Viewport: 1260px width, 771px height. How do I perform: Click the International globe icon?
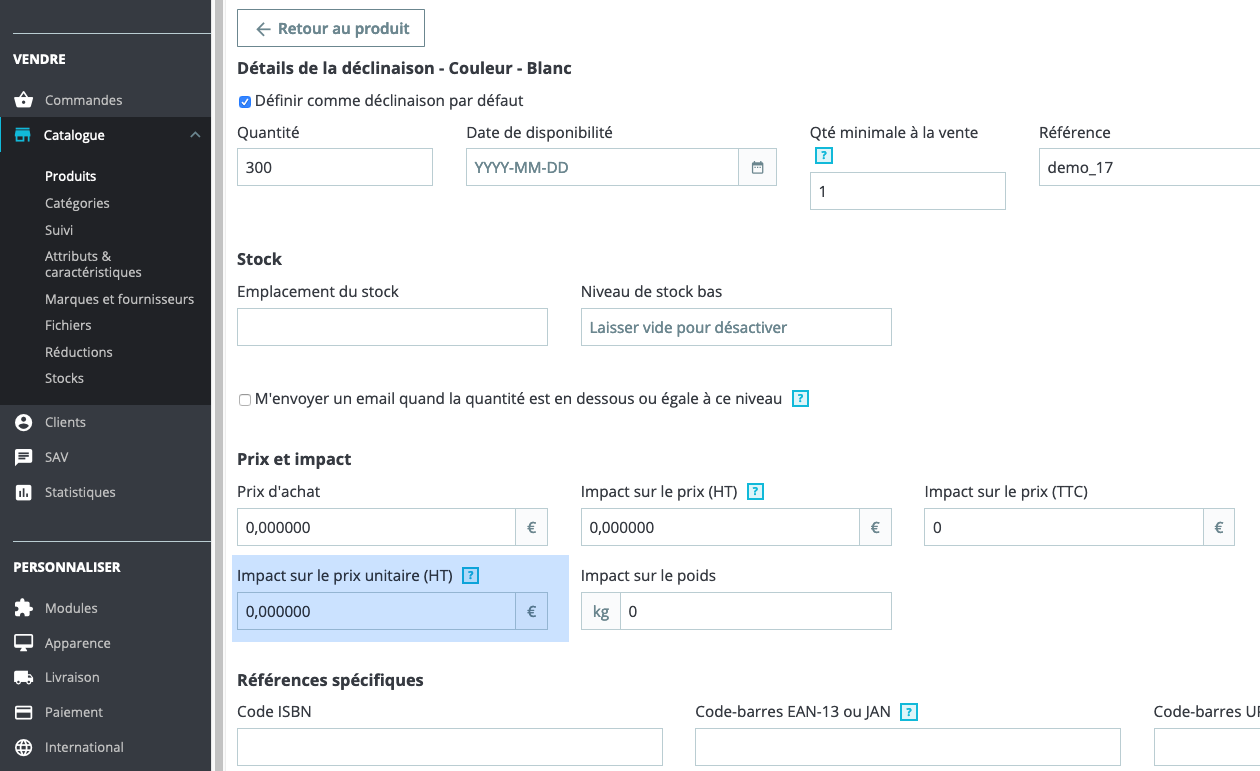[x=24, y=747]
